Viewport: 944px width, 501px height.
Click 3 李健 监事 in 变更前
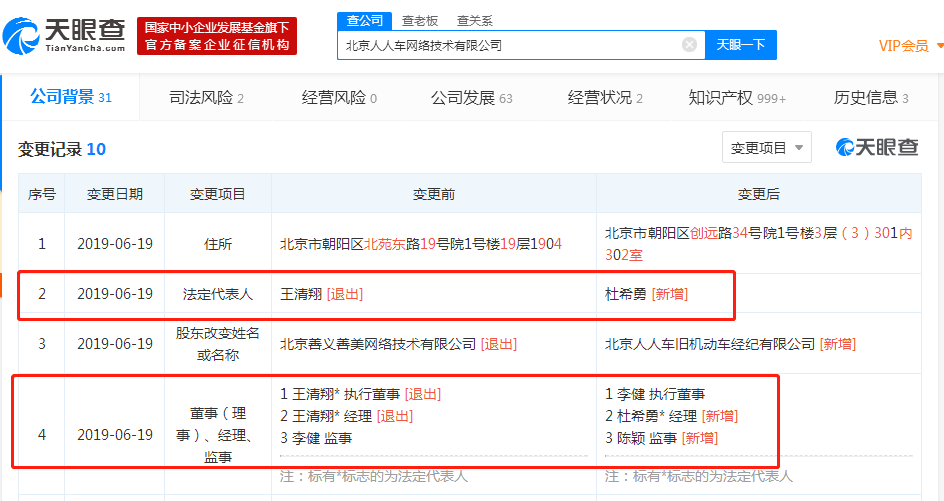(x=316, y=438)
